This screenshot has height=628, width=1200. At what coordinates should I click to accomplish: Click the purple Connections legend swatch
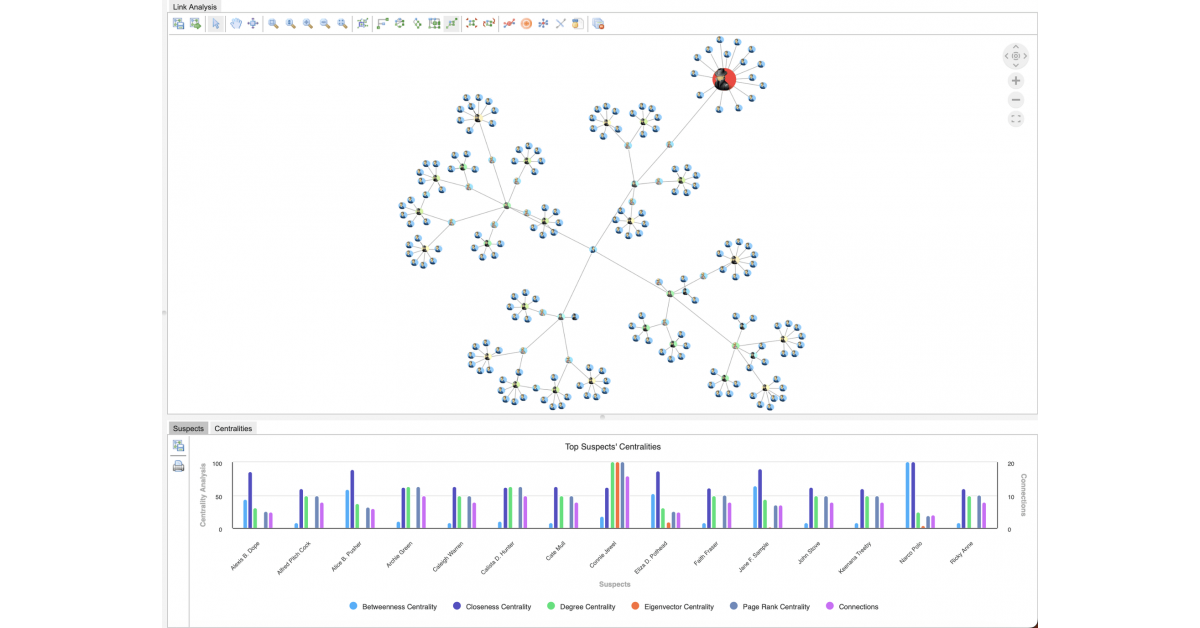pos(830,607)
